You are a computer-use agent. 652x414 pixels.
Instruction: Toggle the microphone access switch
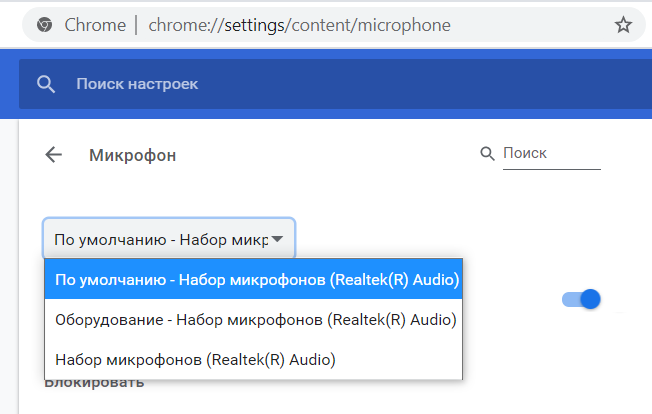pyautogui.click(x=581, y=299)
